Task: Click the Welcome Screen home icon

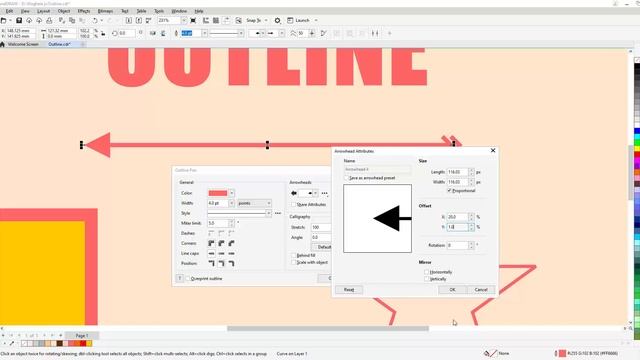Action: (2, 44)
